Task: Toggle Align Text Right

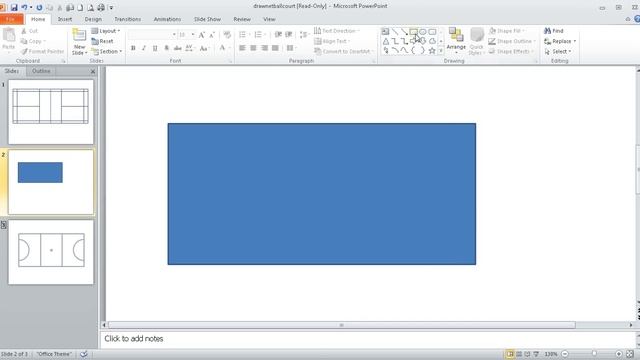Action: [x=264, y=48]
